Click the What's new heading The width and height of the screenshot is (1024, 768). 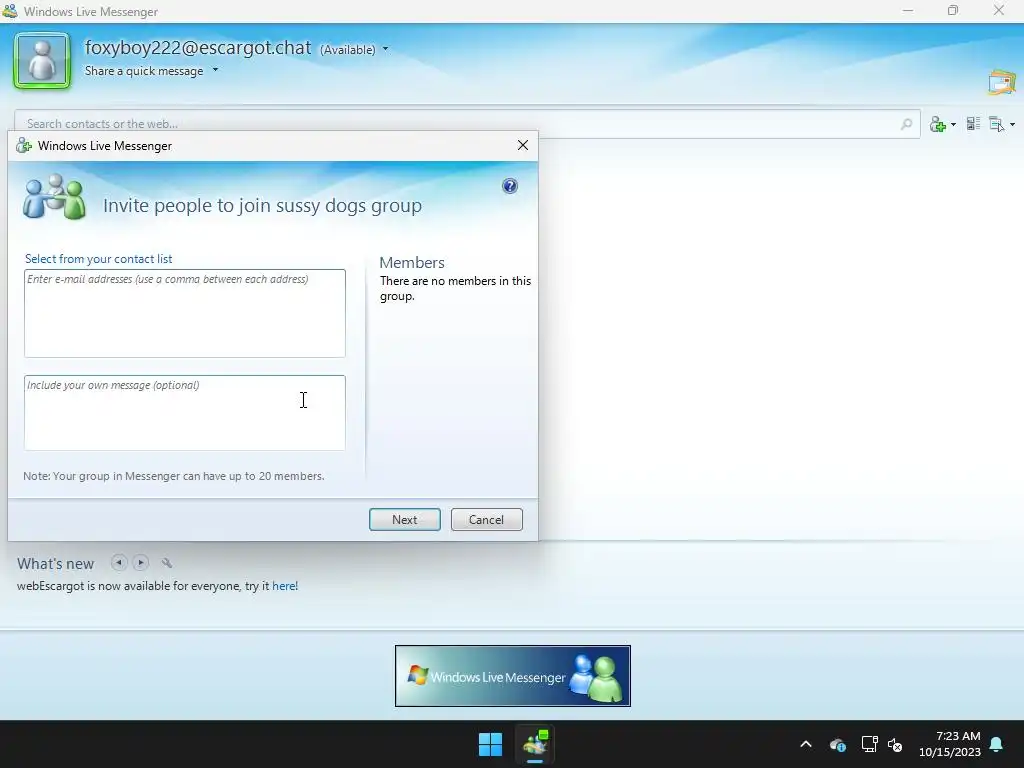tap(56, 564)
